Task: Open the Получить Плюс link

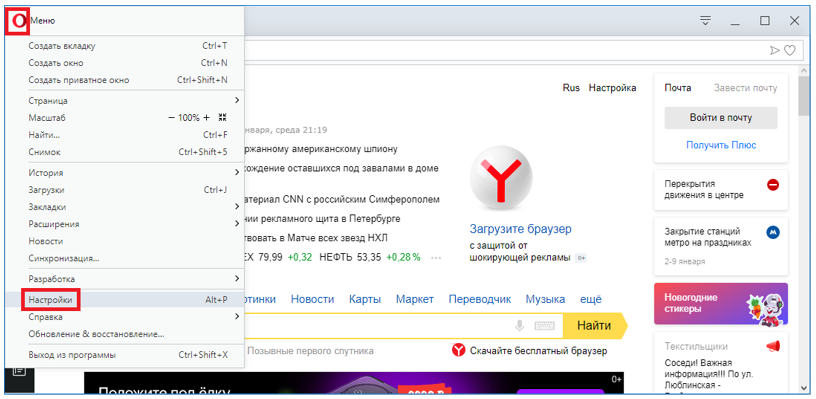Action: pos(721,145)
